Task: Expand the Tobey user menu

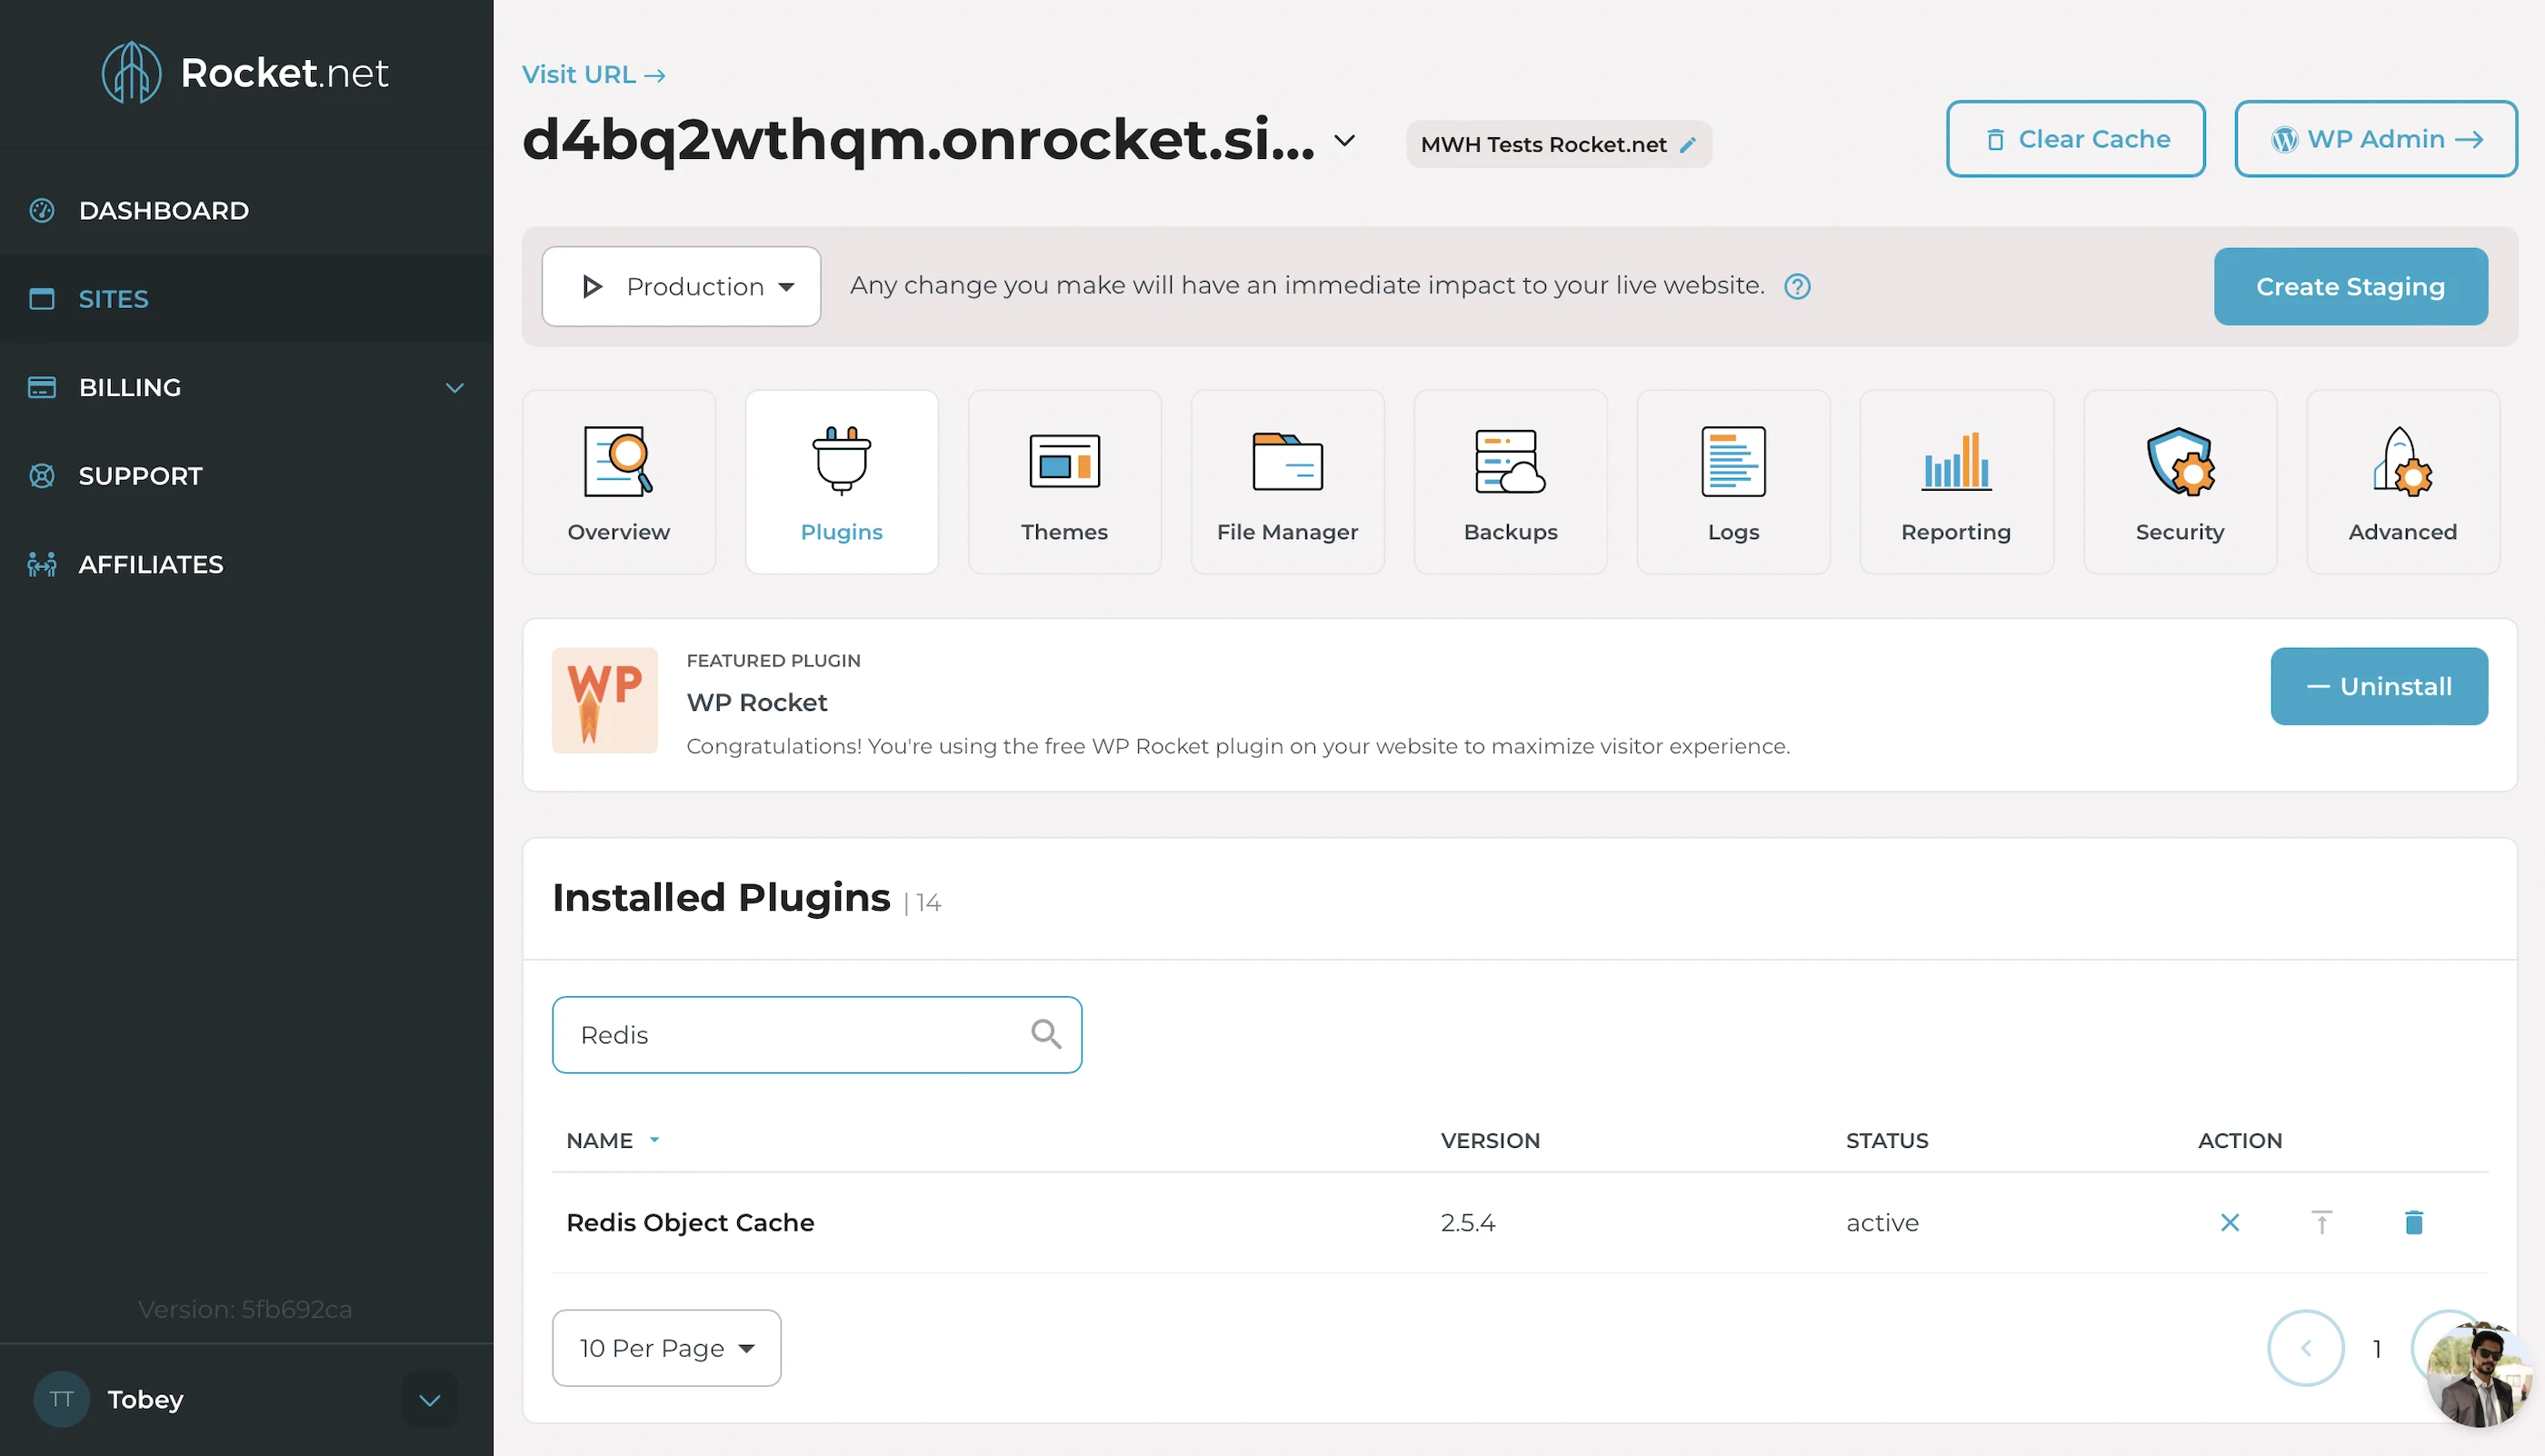Action: point(429,1400)
